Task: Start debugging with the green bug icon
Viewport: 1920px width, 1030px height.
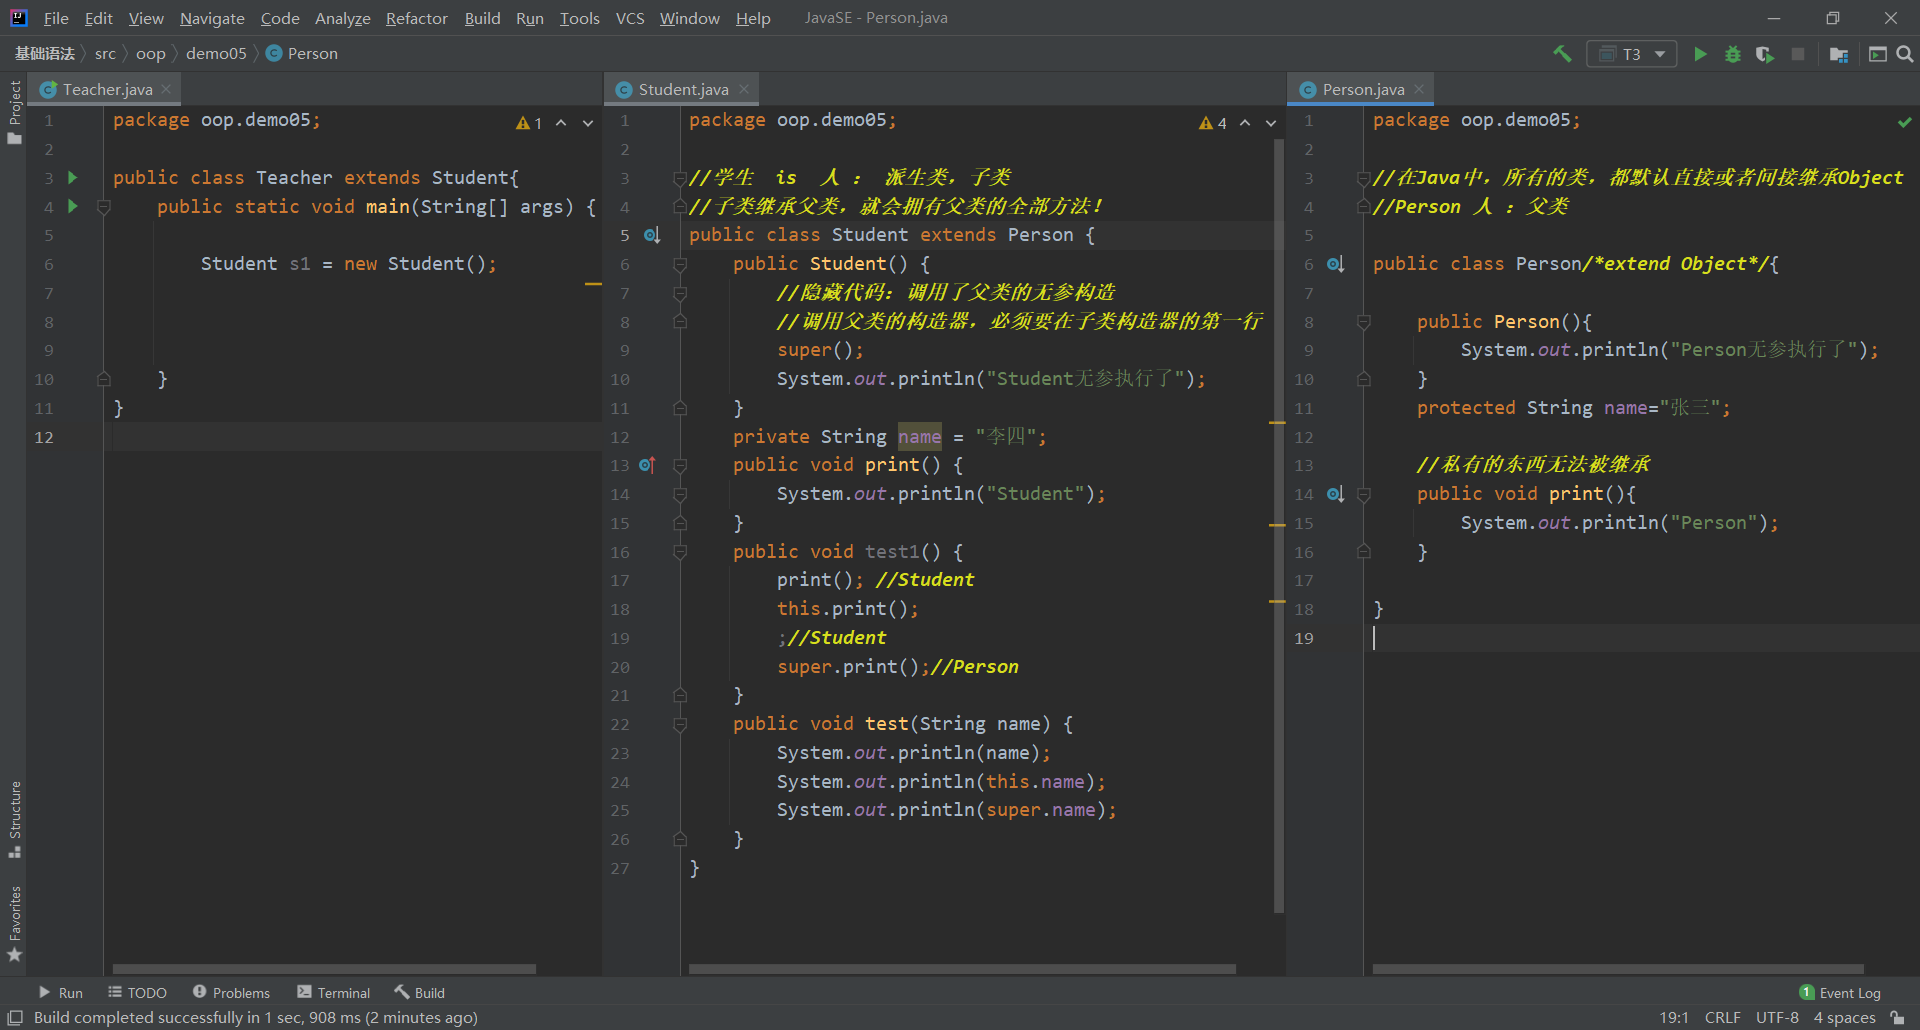Action: 1733,54
